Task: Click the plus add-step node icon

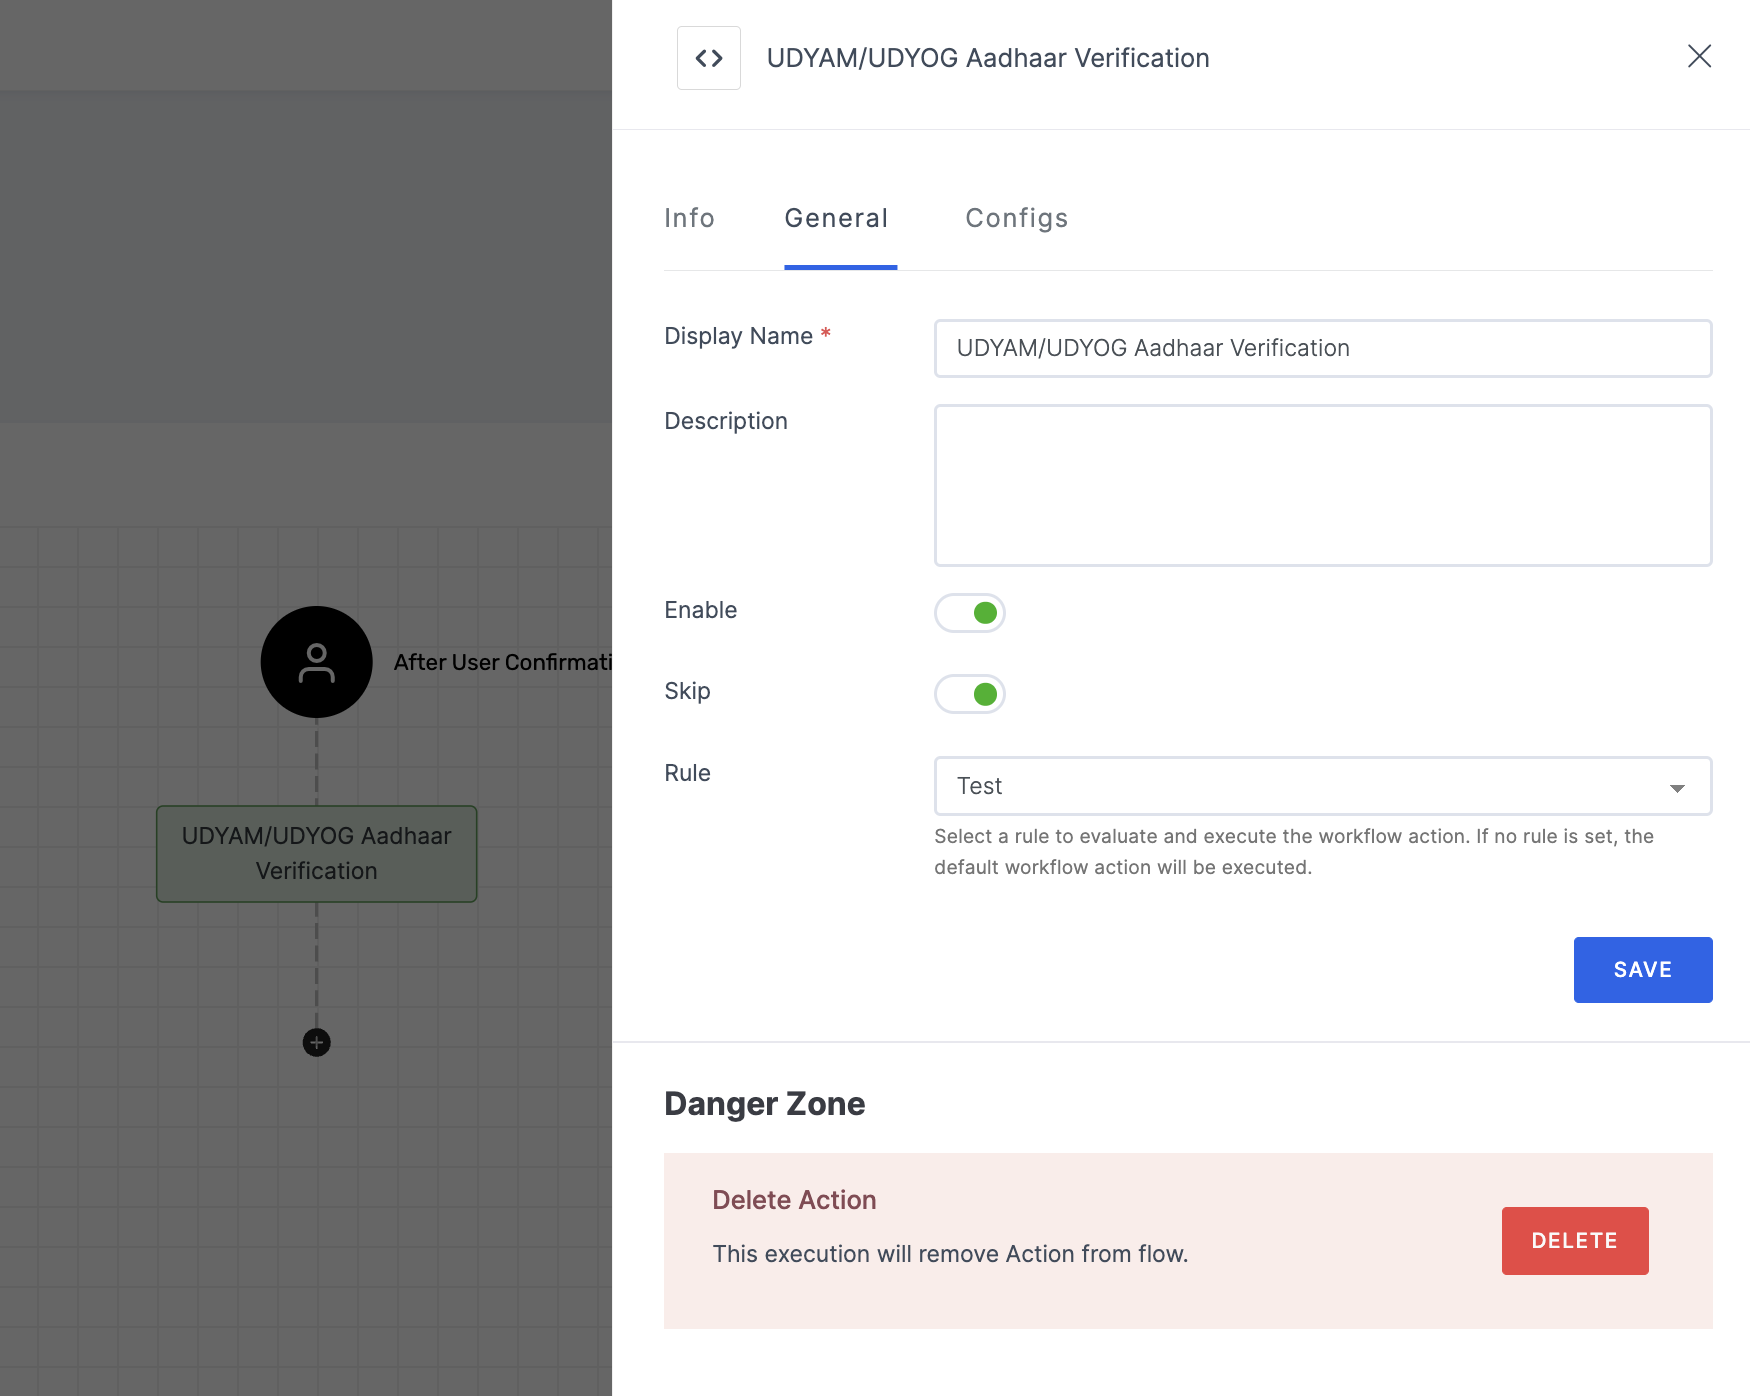Action: [317, 1043]
